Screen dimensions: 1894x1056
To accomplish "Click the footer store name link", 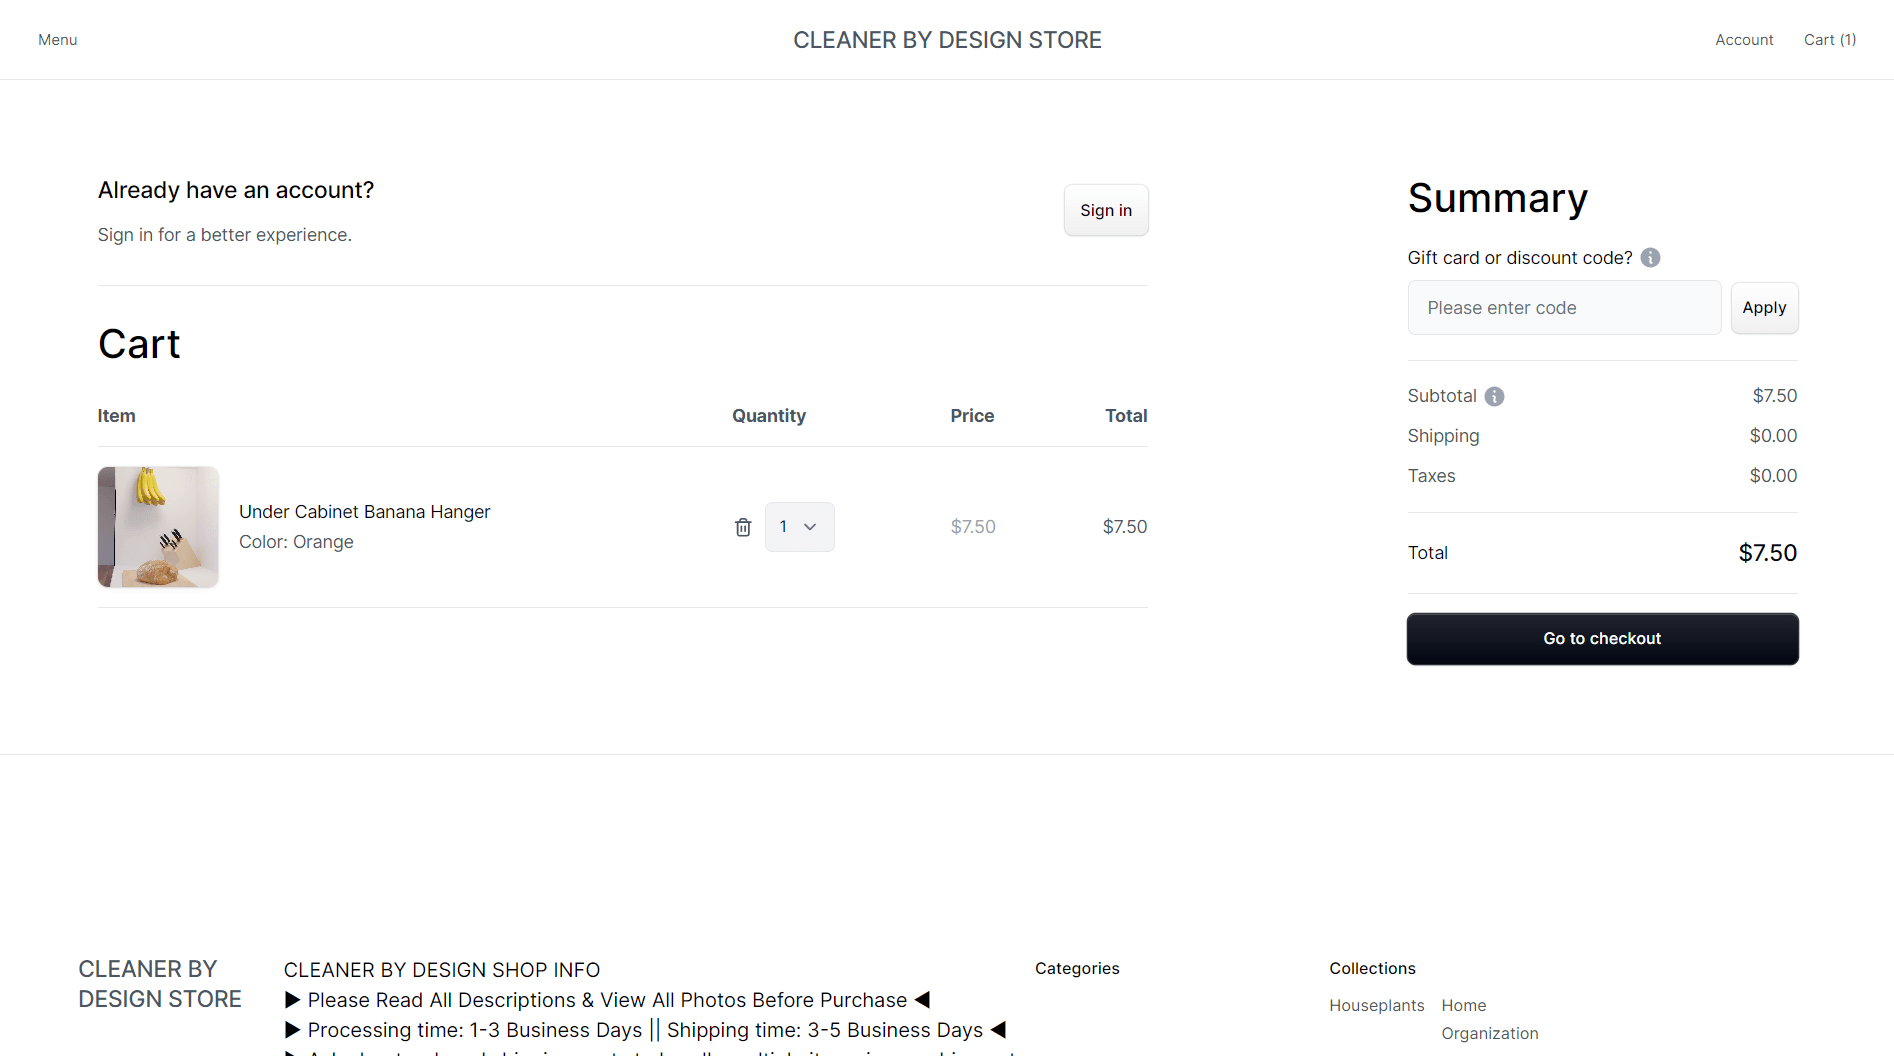I will tap(159, 983).
